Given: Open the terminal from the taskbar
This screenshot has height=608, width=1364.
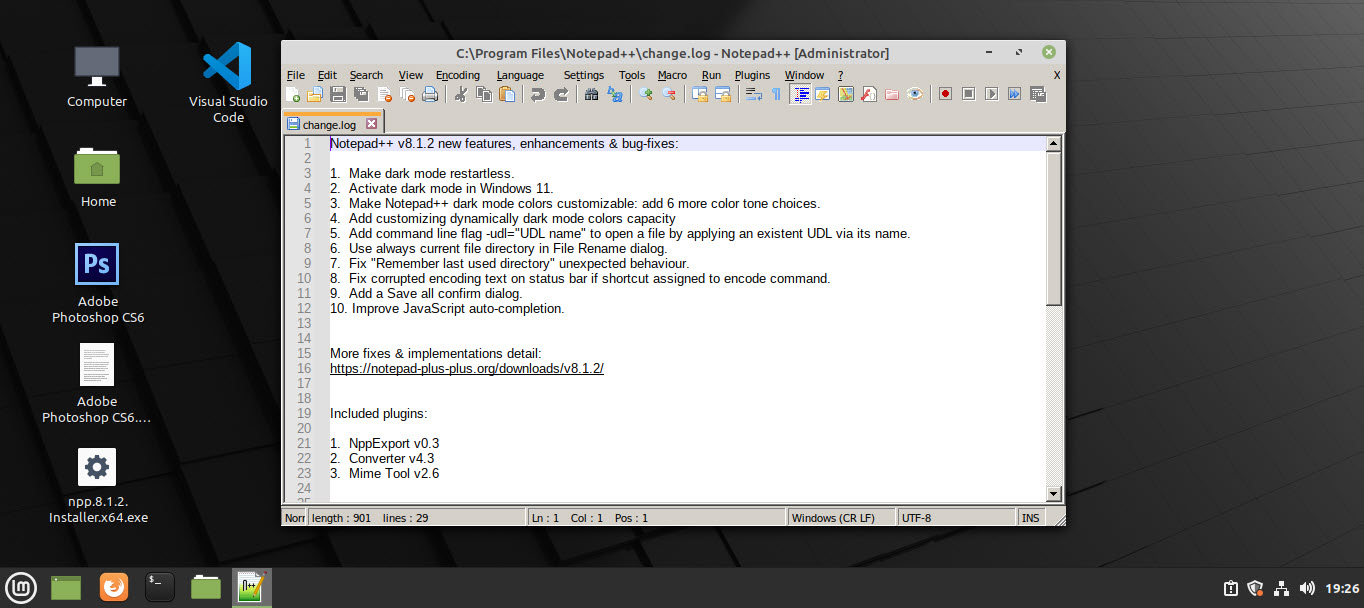Looking at the screenshot, I should click(160, 587).
